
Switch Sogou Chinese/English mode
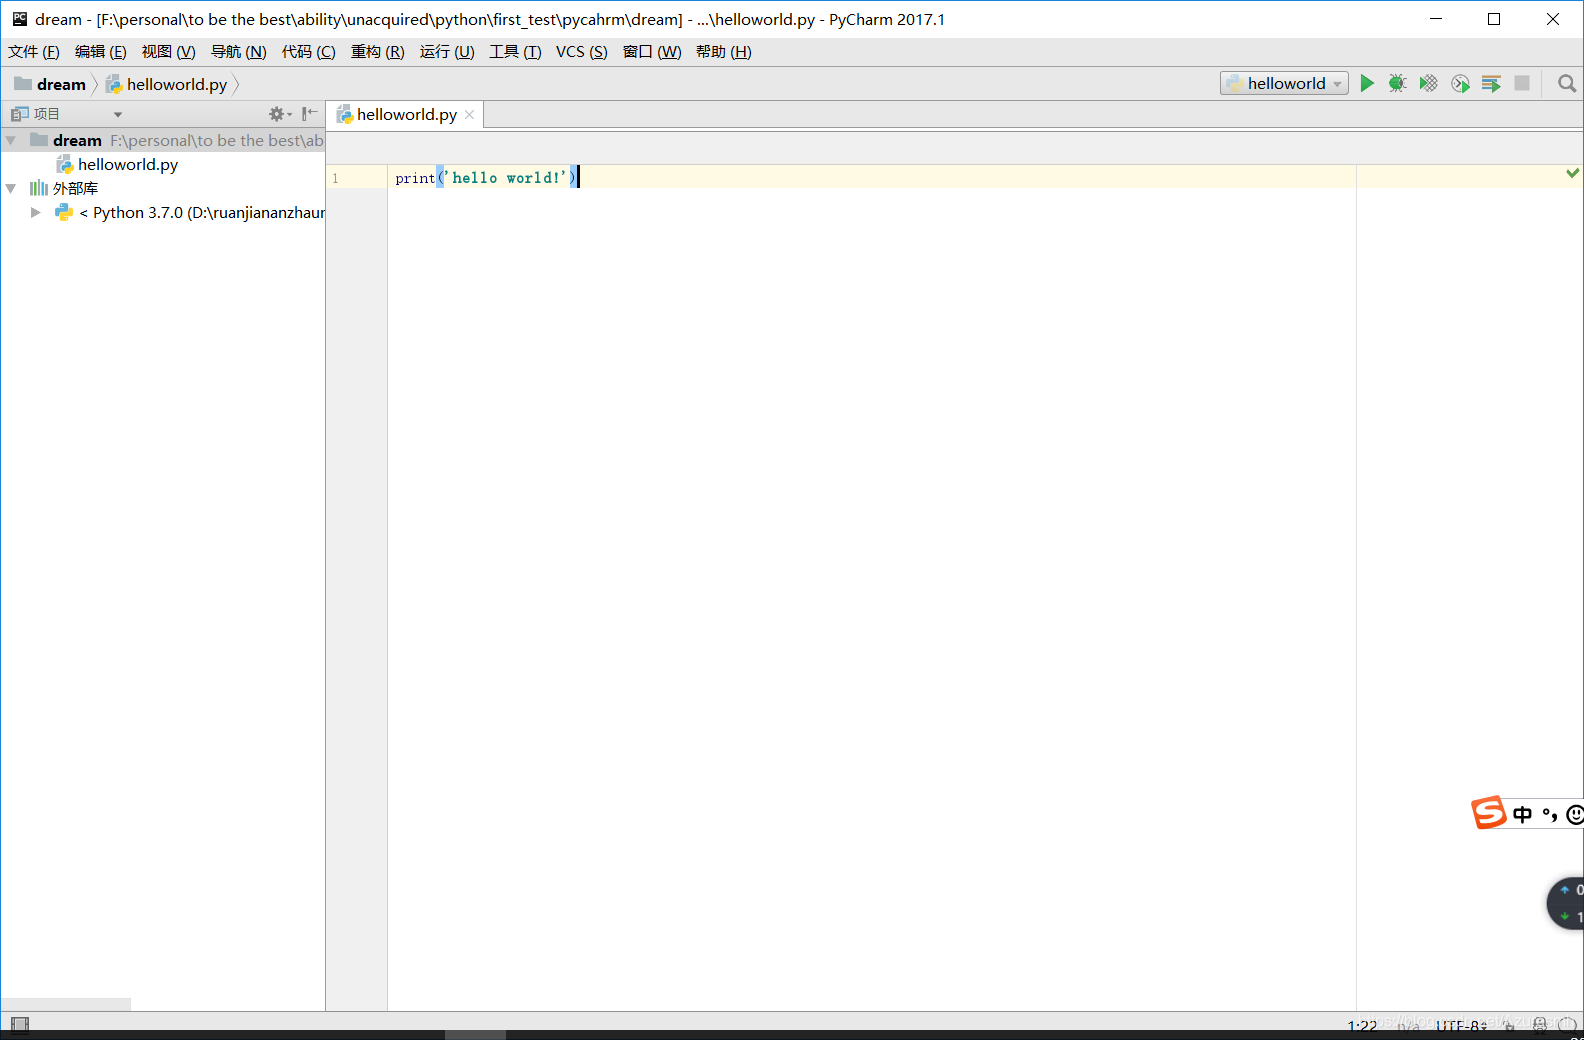[x=1522, y=815]
